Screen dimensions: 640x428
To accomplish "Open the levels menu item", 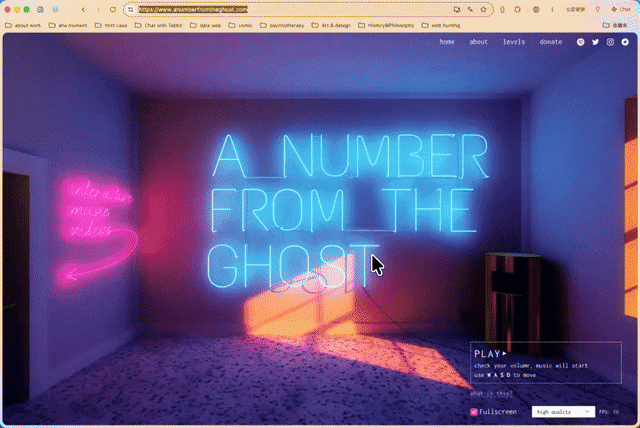I will (x=514, y=42).
